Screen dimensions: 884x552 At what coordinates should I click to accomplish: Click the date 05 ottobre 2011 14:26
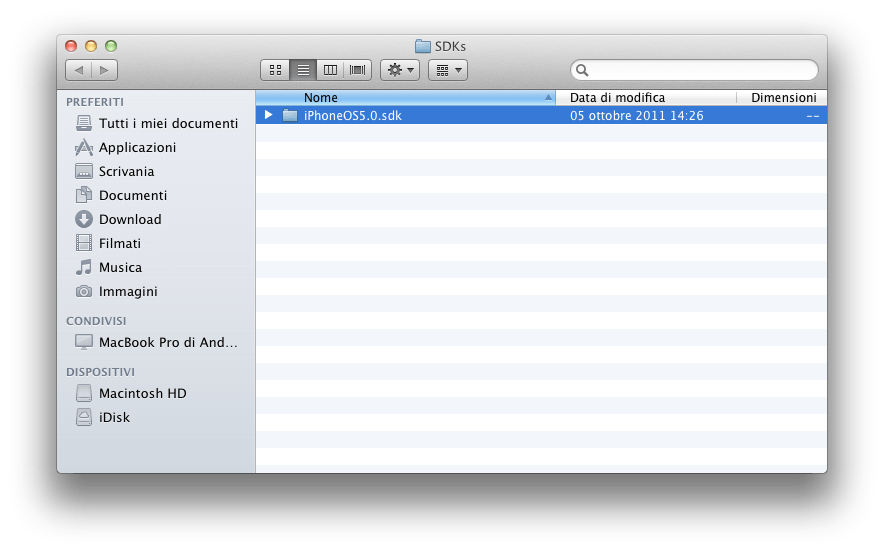coord(637,116)
